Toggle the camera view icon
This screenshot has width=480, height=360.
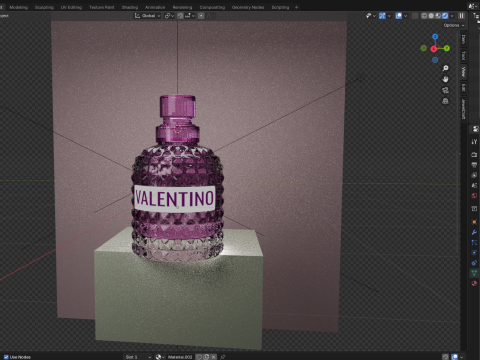[x=445, y=90]
